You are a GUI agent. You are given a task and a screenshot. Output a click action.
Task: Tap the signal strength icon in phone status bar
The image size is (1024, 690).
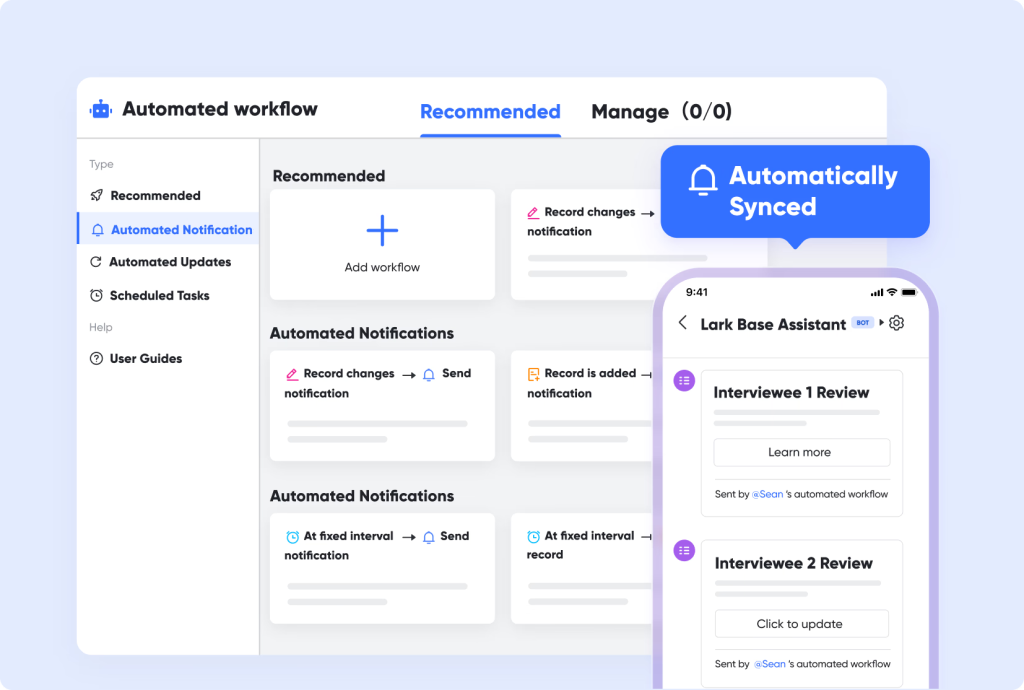tap(876, 292)
